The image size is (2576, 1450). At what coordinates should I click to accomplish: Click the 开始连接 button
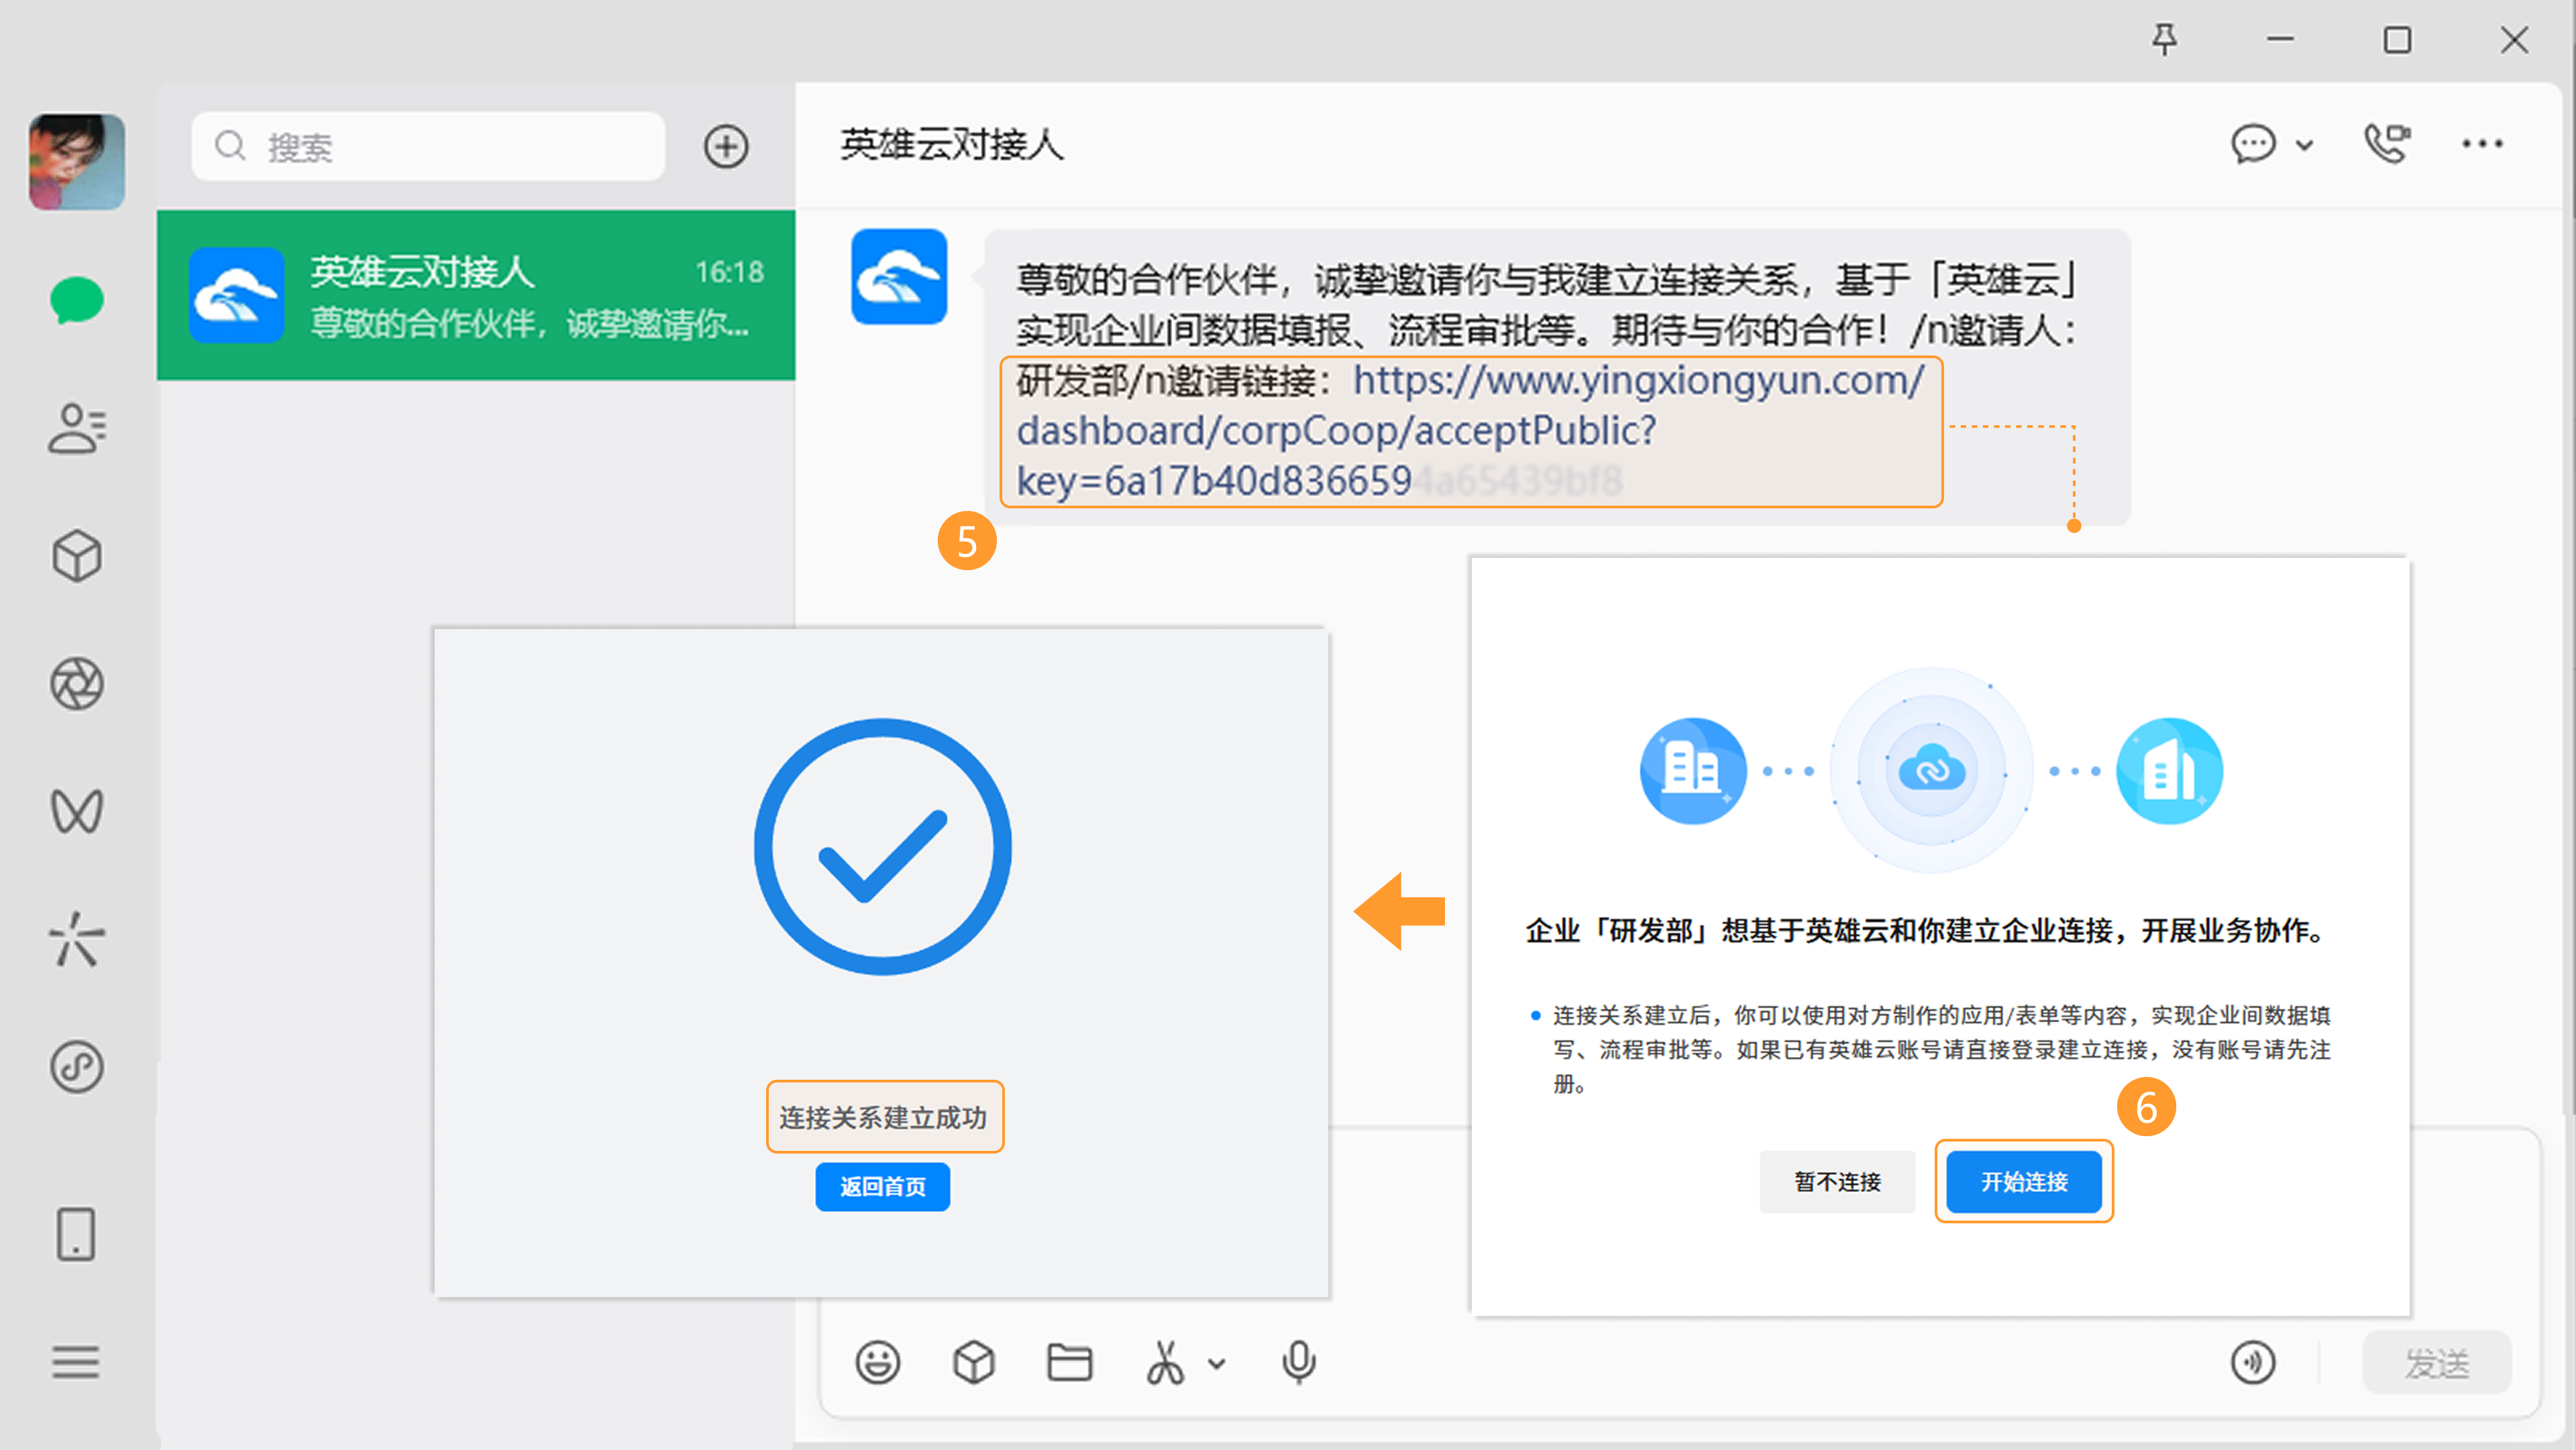[x=2024, y=1182]
